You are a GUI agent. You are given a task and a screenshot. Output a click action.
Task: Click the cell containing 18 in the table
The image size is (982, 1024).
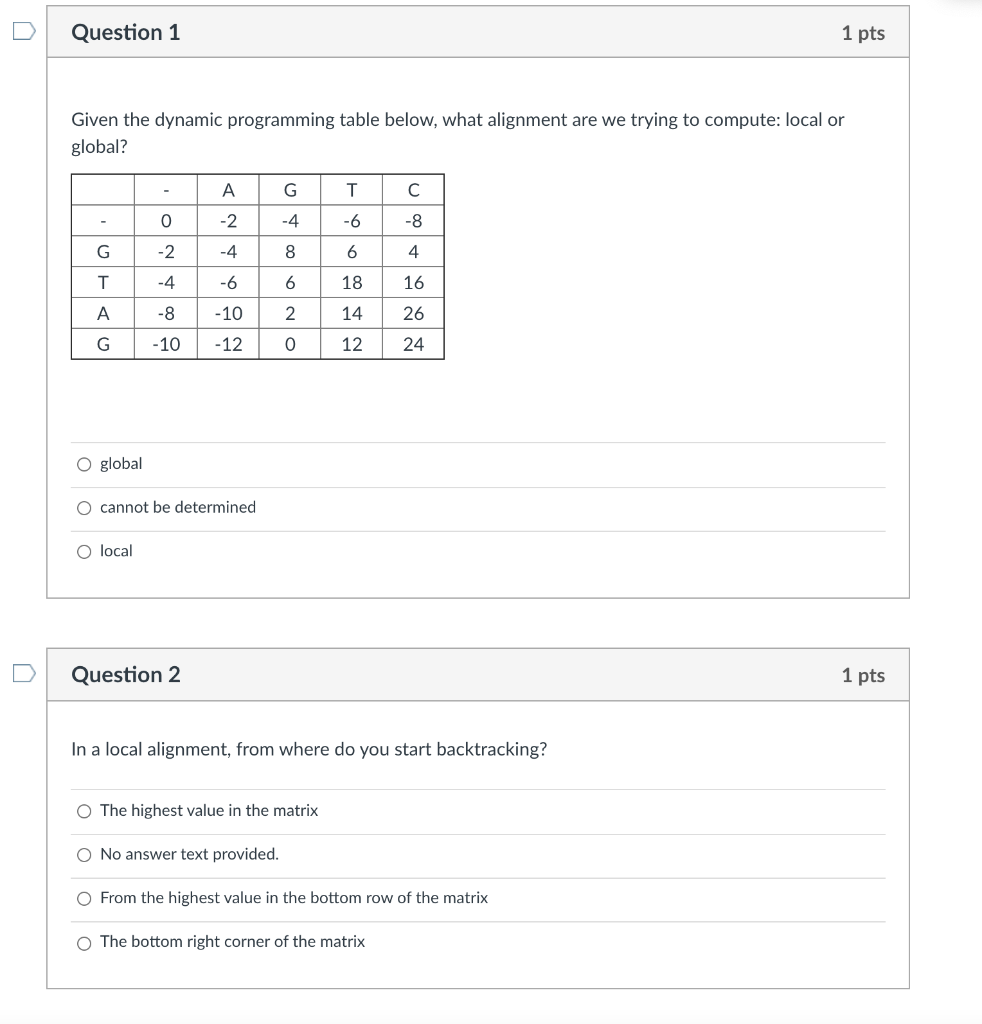click(350, 283)
